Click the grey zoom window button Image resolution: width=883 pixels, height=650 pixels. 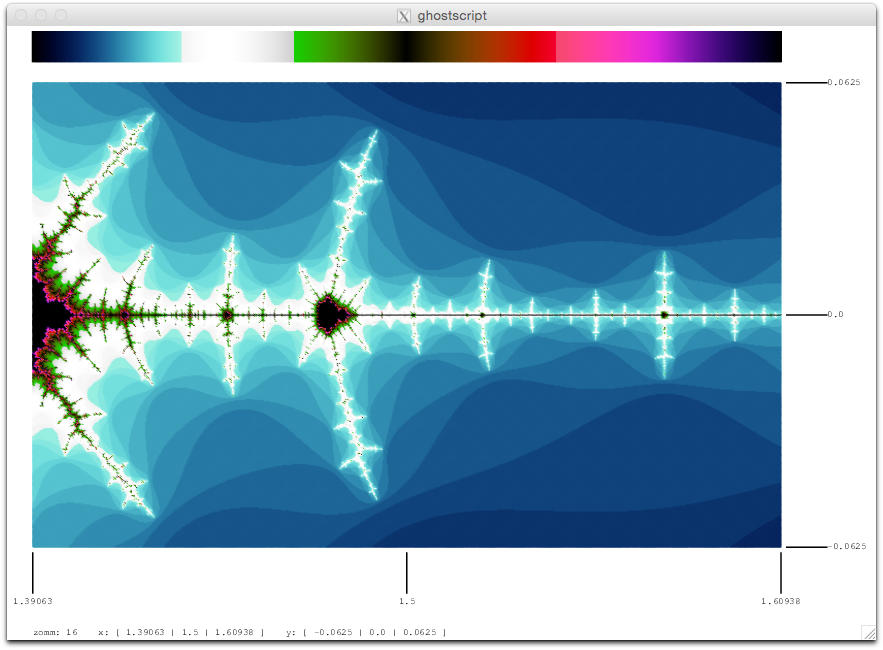tap(61, 15)
